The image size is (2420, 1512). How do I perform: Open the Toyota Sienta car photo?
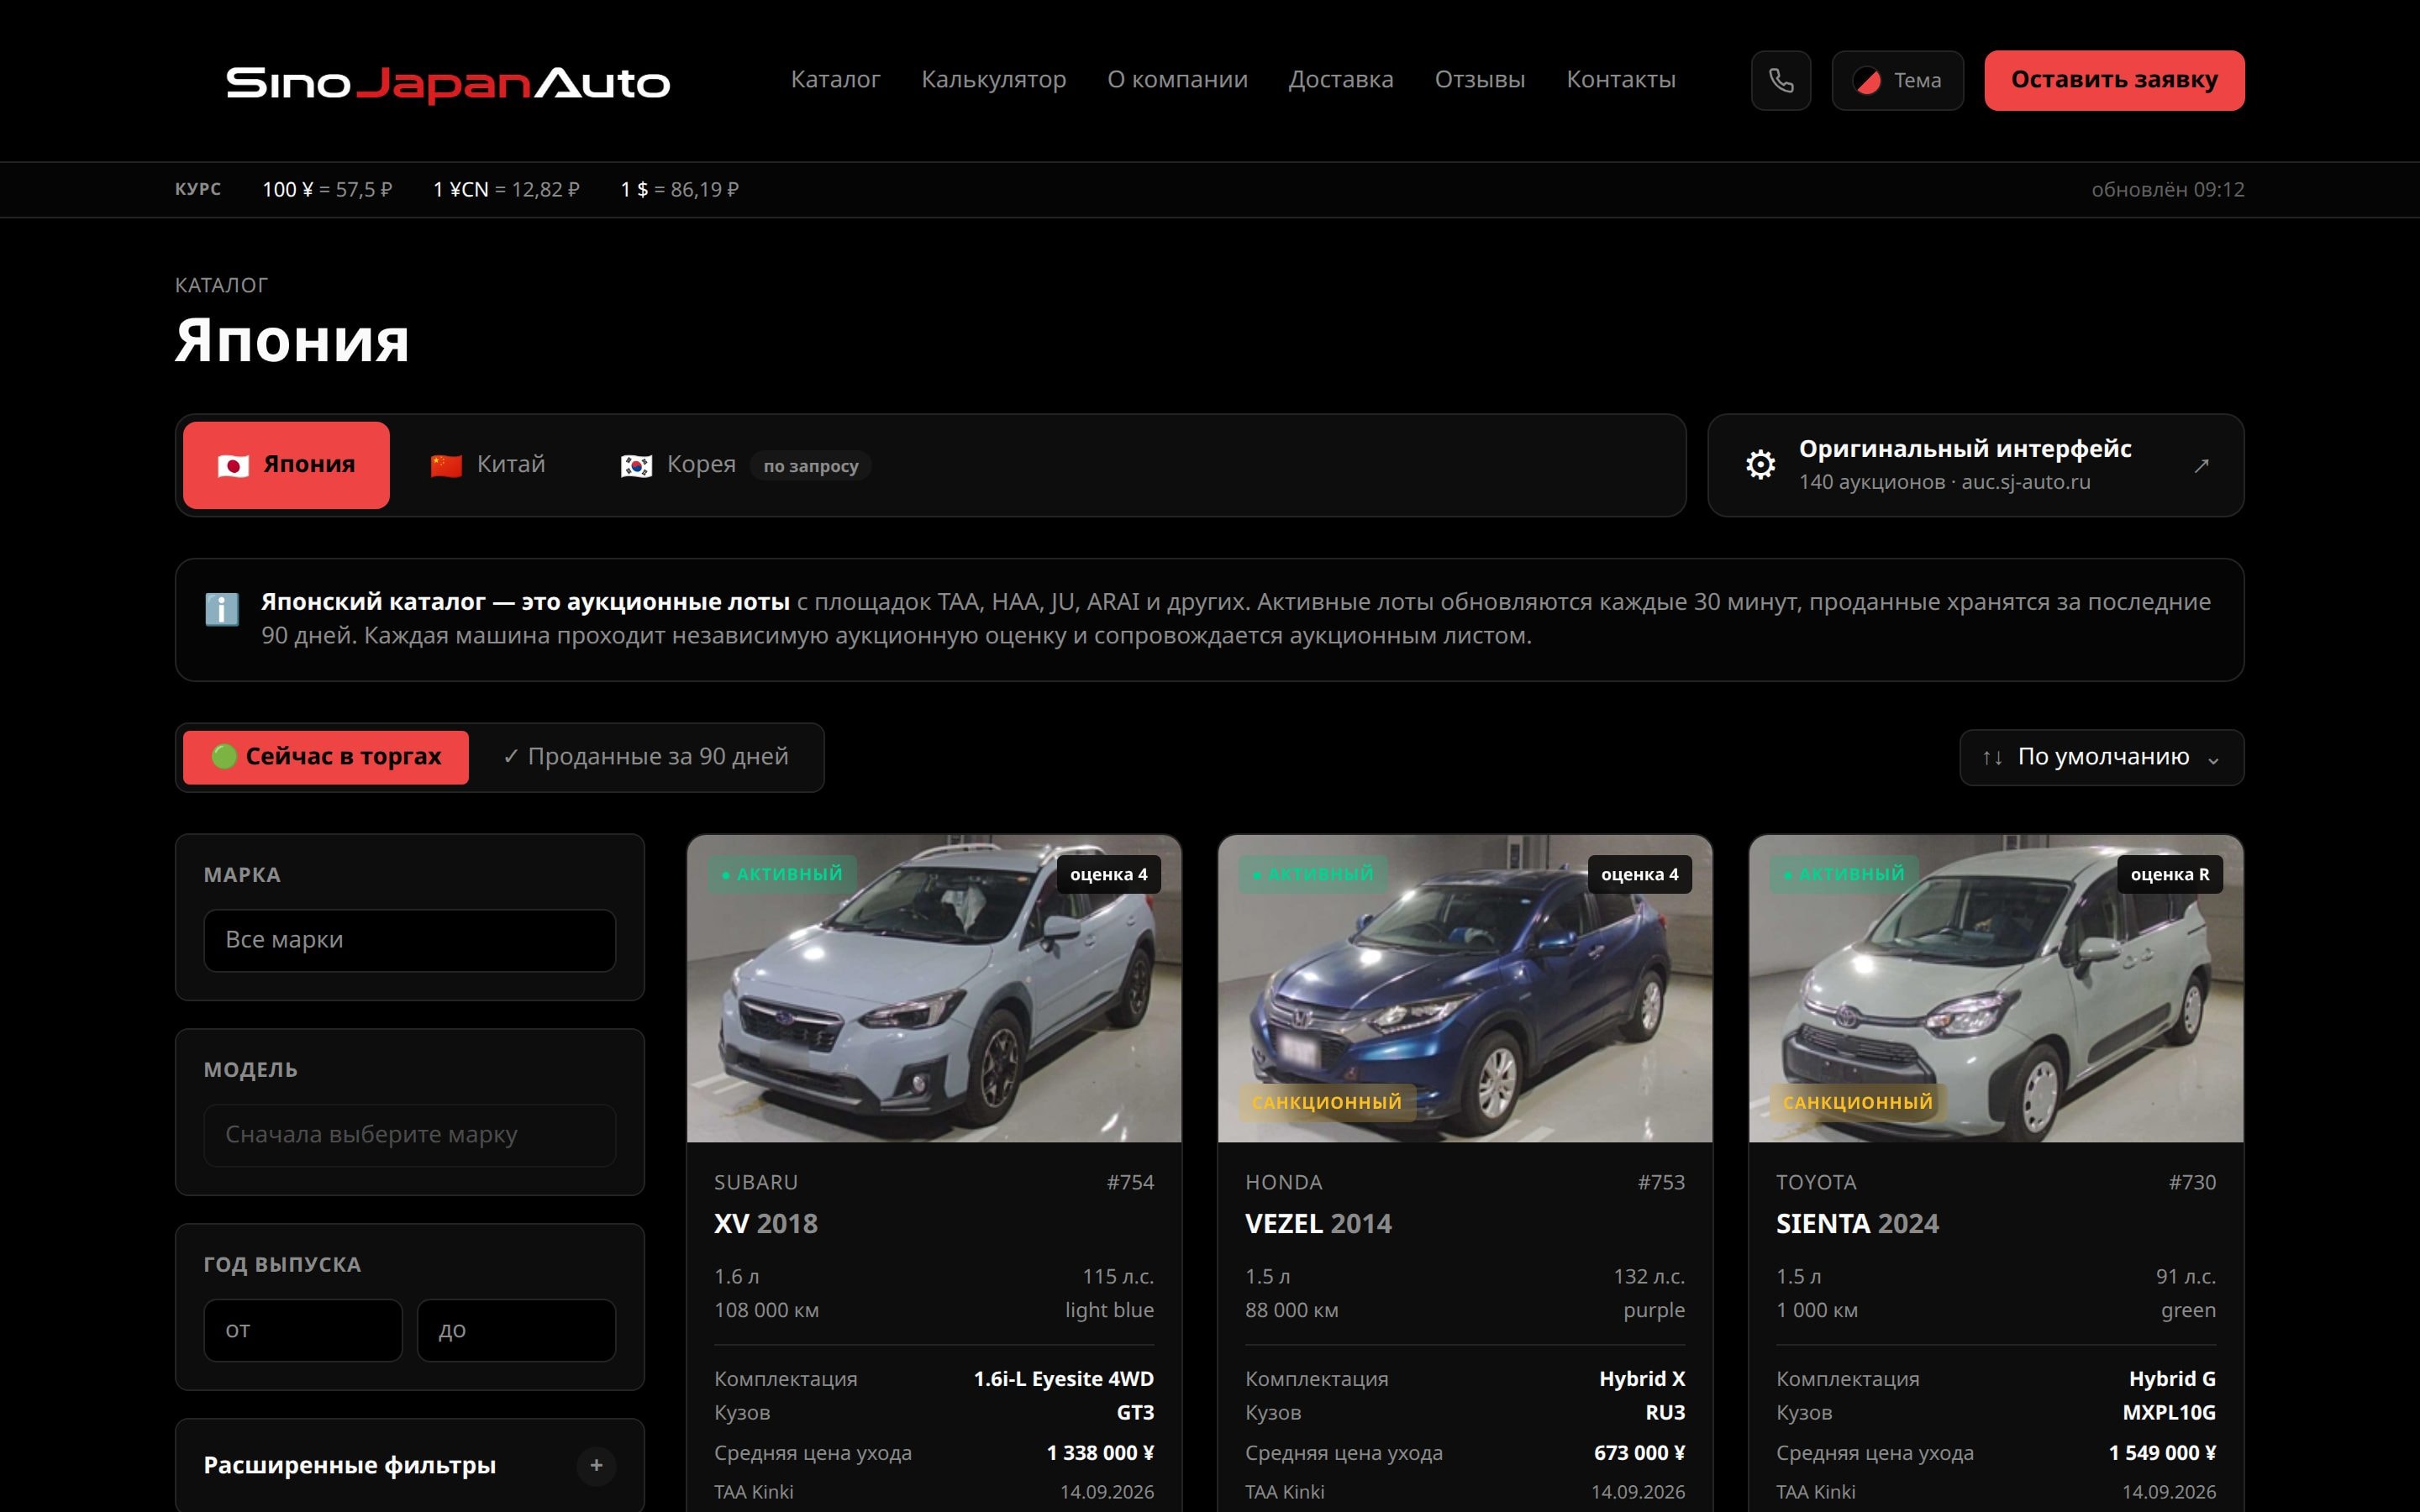click(x=1996, y=988)
